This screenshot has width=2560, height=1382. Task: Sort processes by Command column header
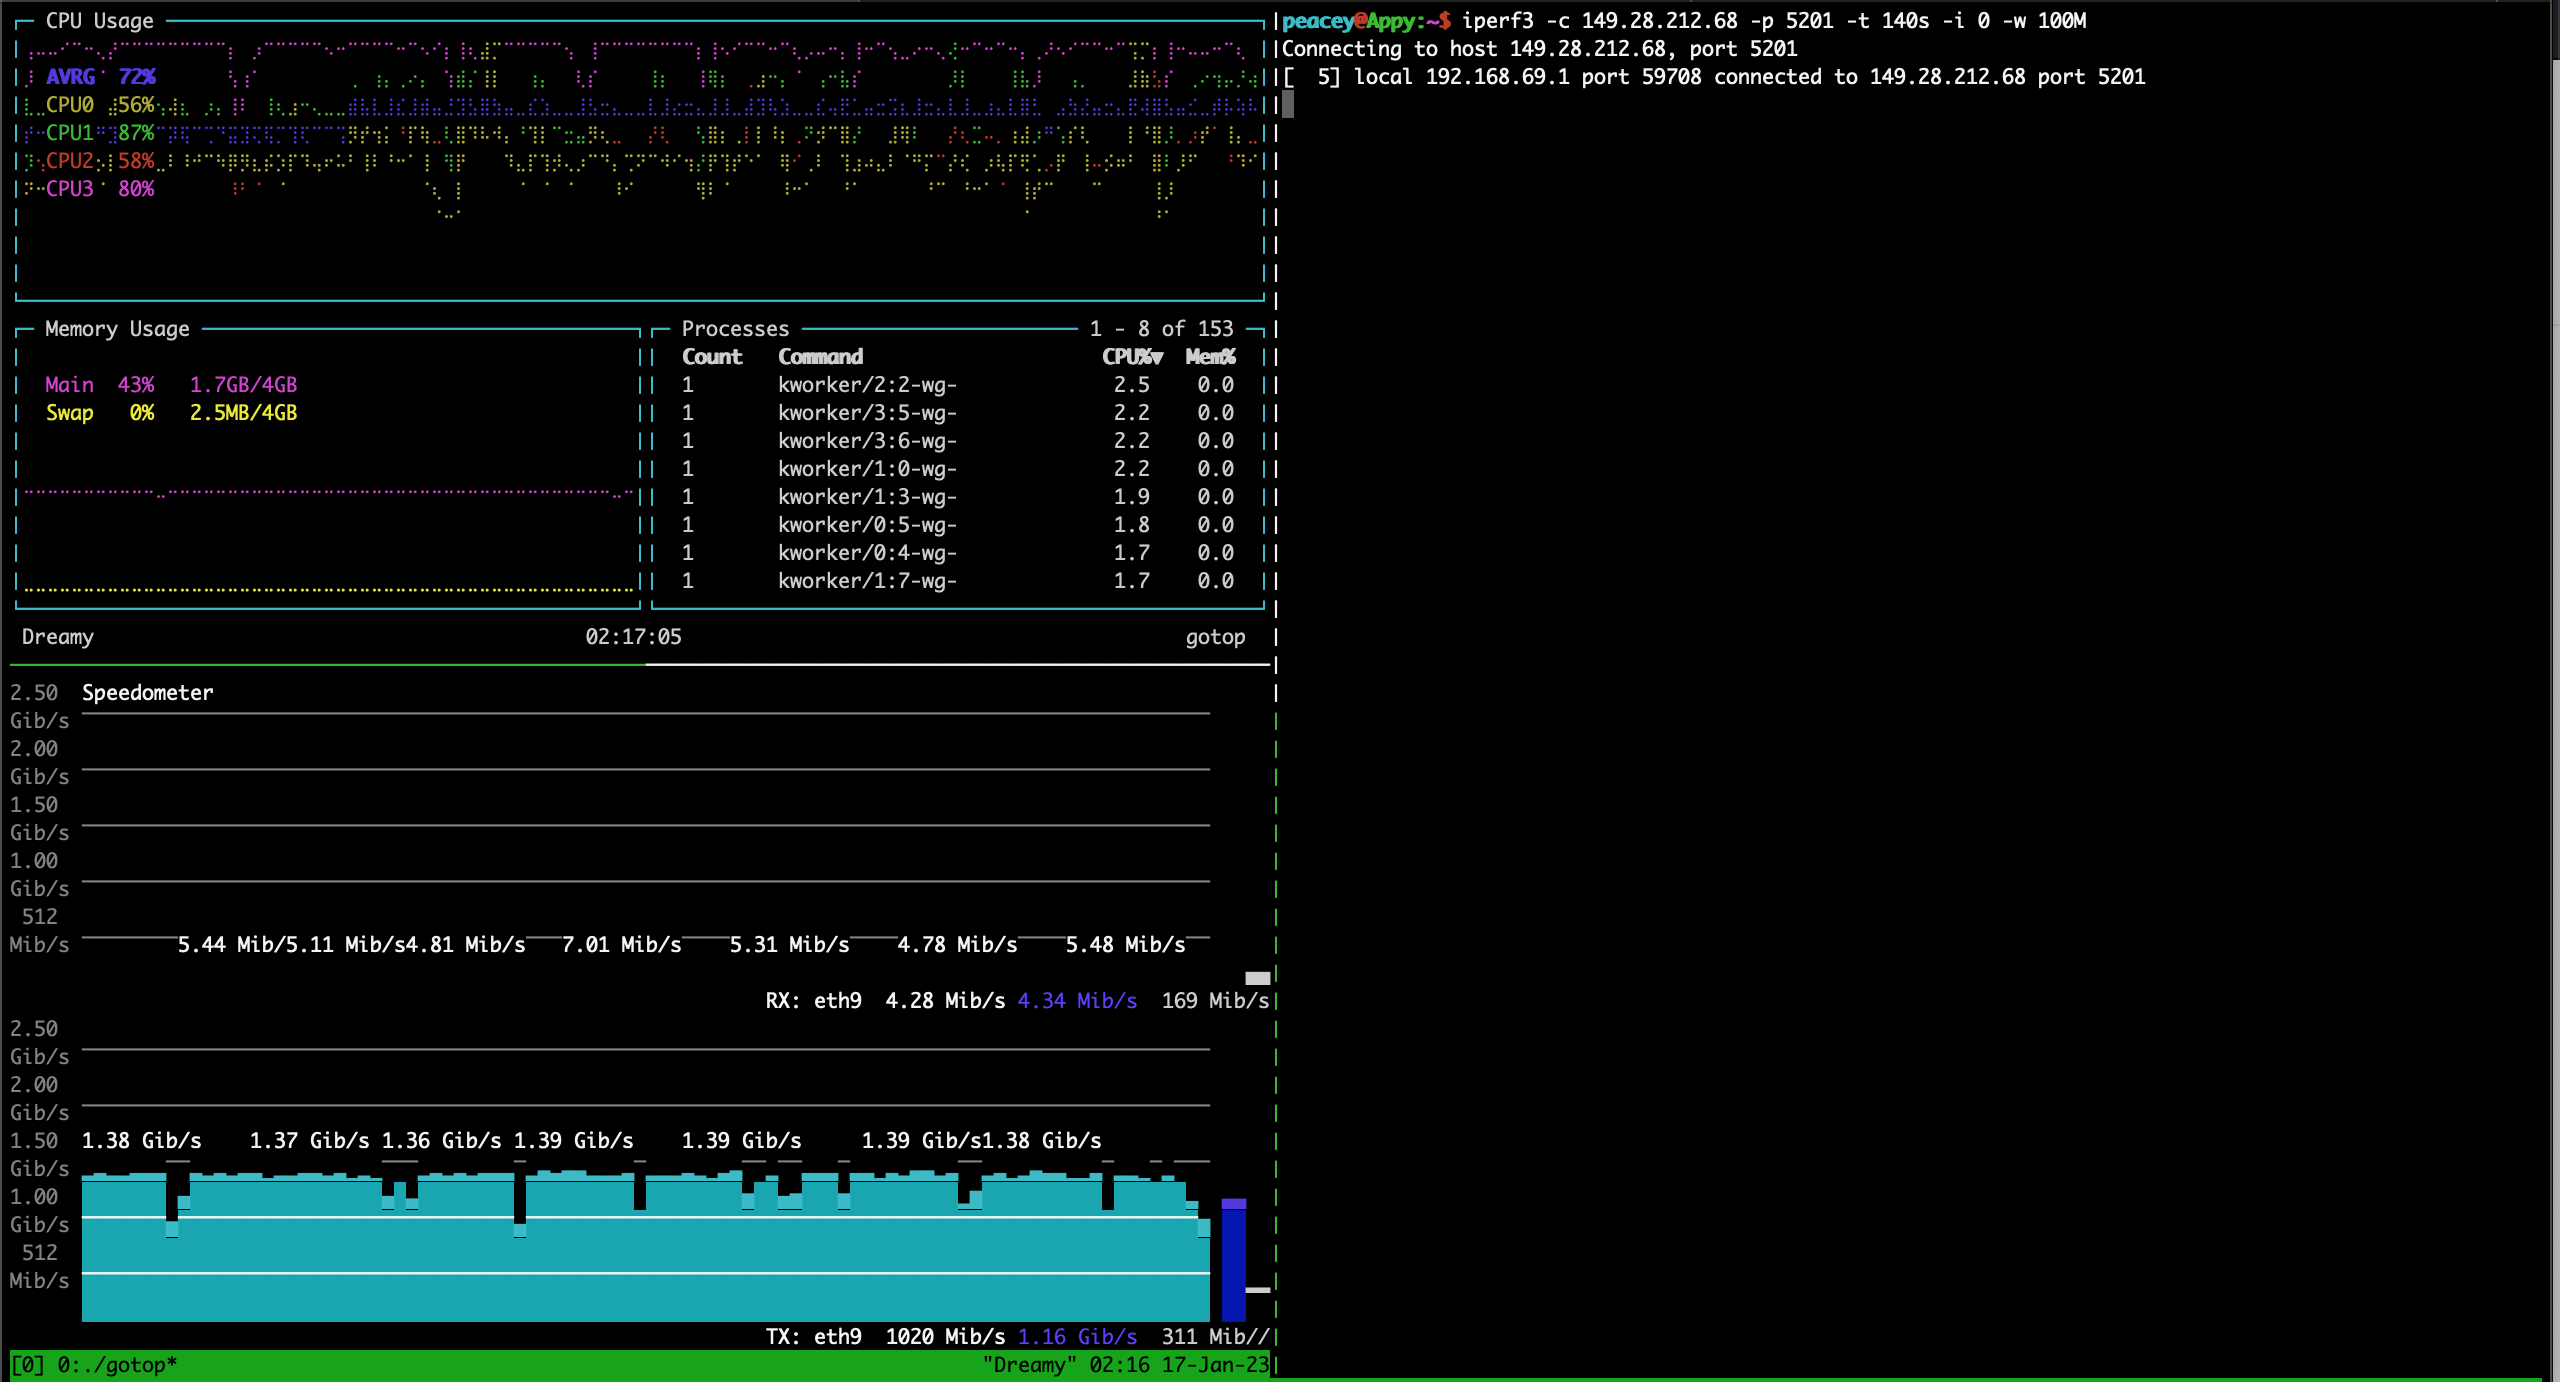[x=820, y=357]
